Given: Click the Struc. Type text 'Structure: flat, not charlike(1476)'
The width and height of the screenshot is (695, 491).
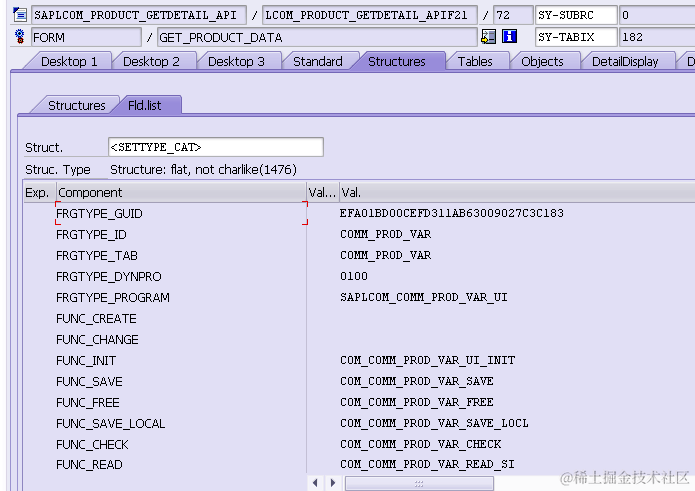Looking at the screenshot, I should tap(203, 170).
